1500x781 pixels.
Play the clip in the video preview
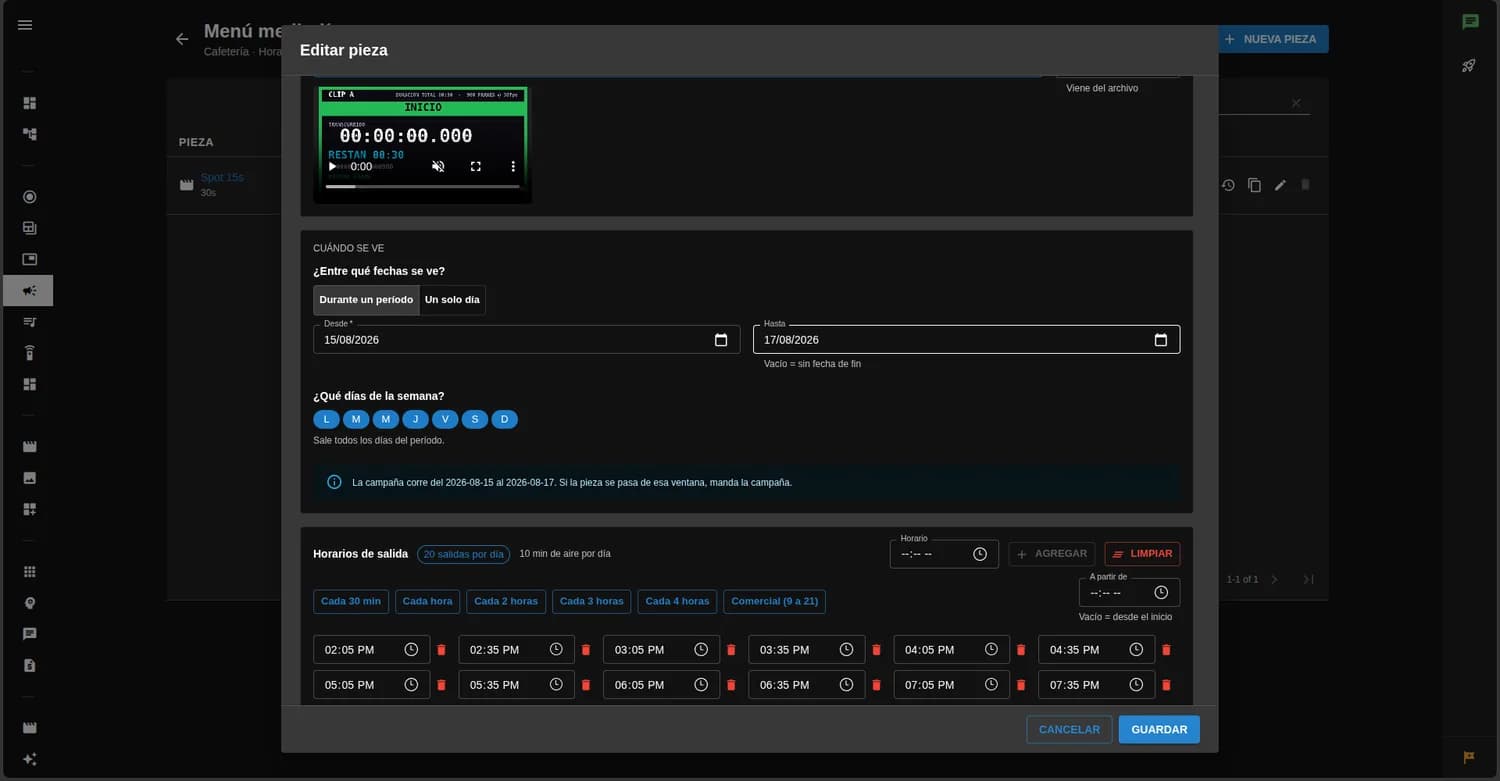click(333, 167)
